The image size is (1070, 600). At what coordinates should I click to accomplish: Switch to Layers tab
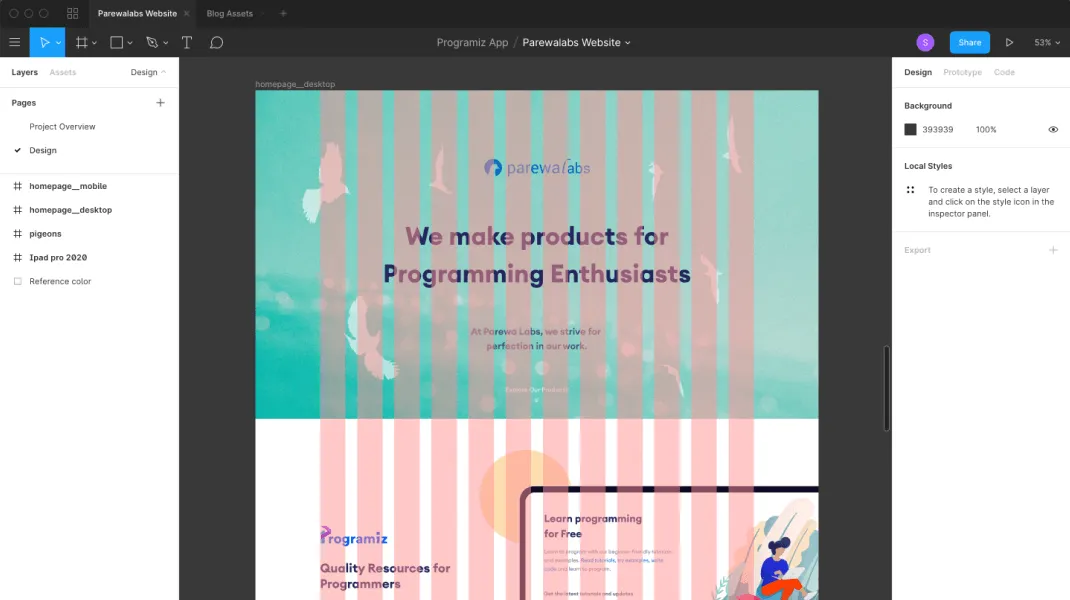tap(25, 72)
